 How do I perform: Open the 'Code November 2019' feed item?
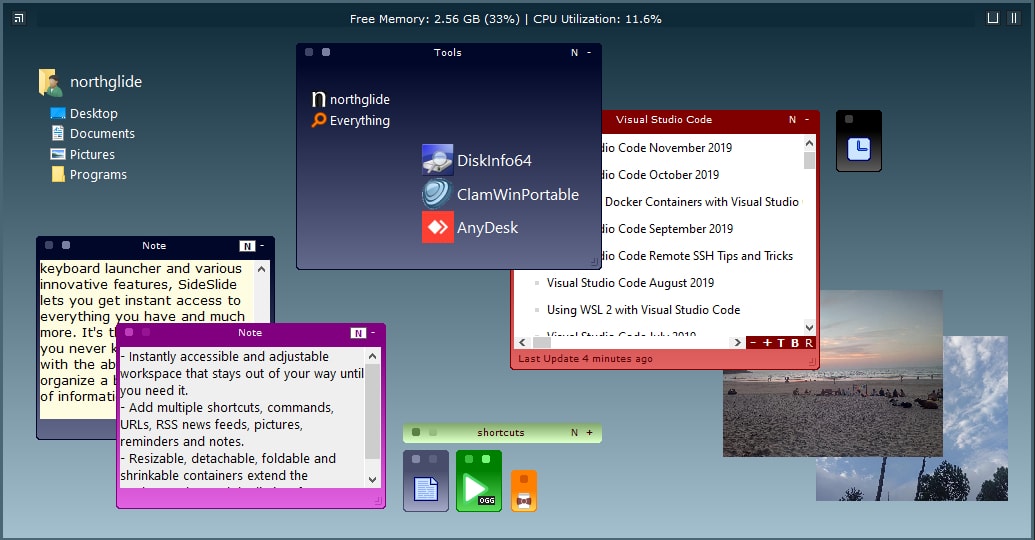pos(667,147)
